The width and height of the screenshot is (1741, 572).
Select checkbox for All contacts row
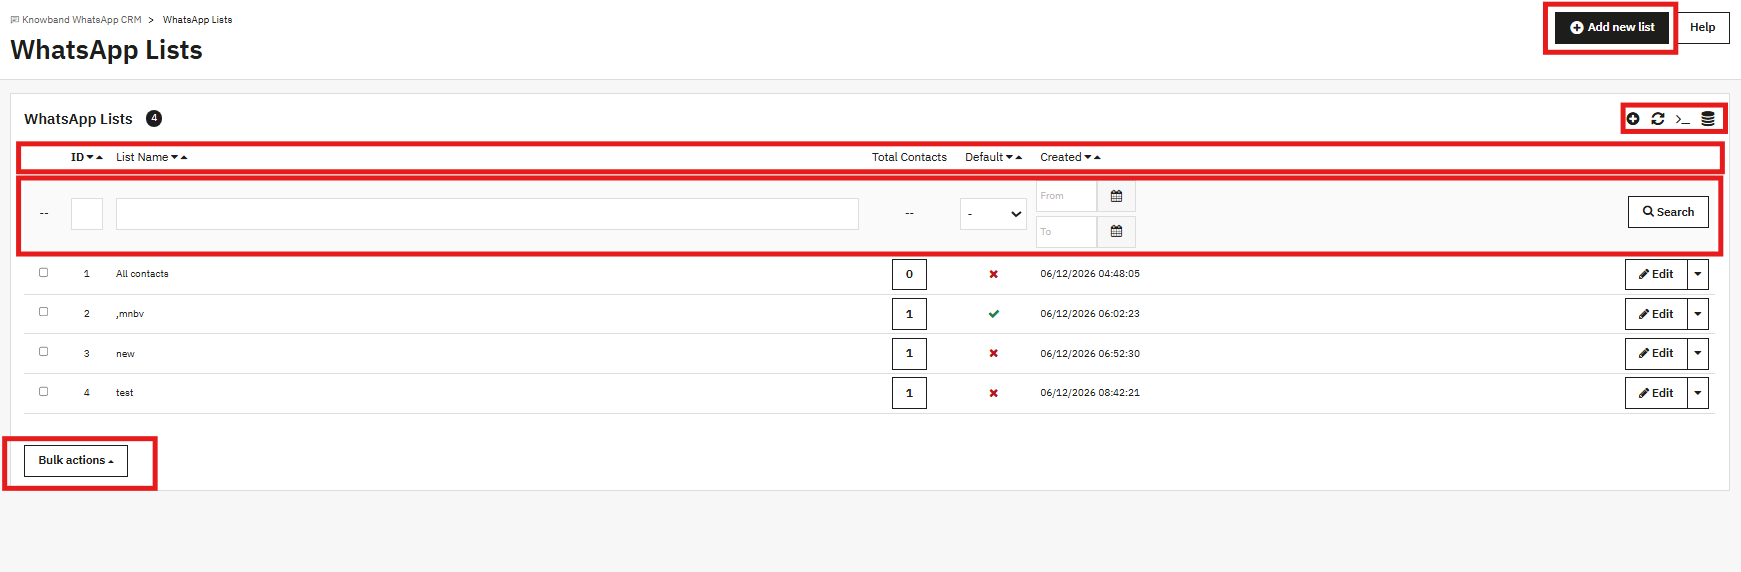[x=43, y=272]
